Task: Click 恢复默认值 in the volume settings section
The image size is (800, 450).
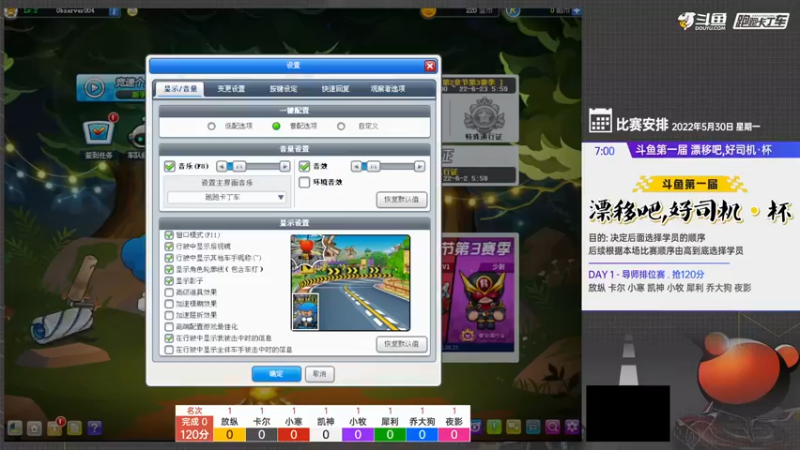Action: (x=402, y=199)
